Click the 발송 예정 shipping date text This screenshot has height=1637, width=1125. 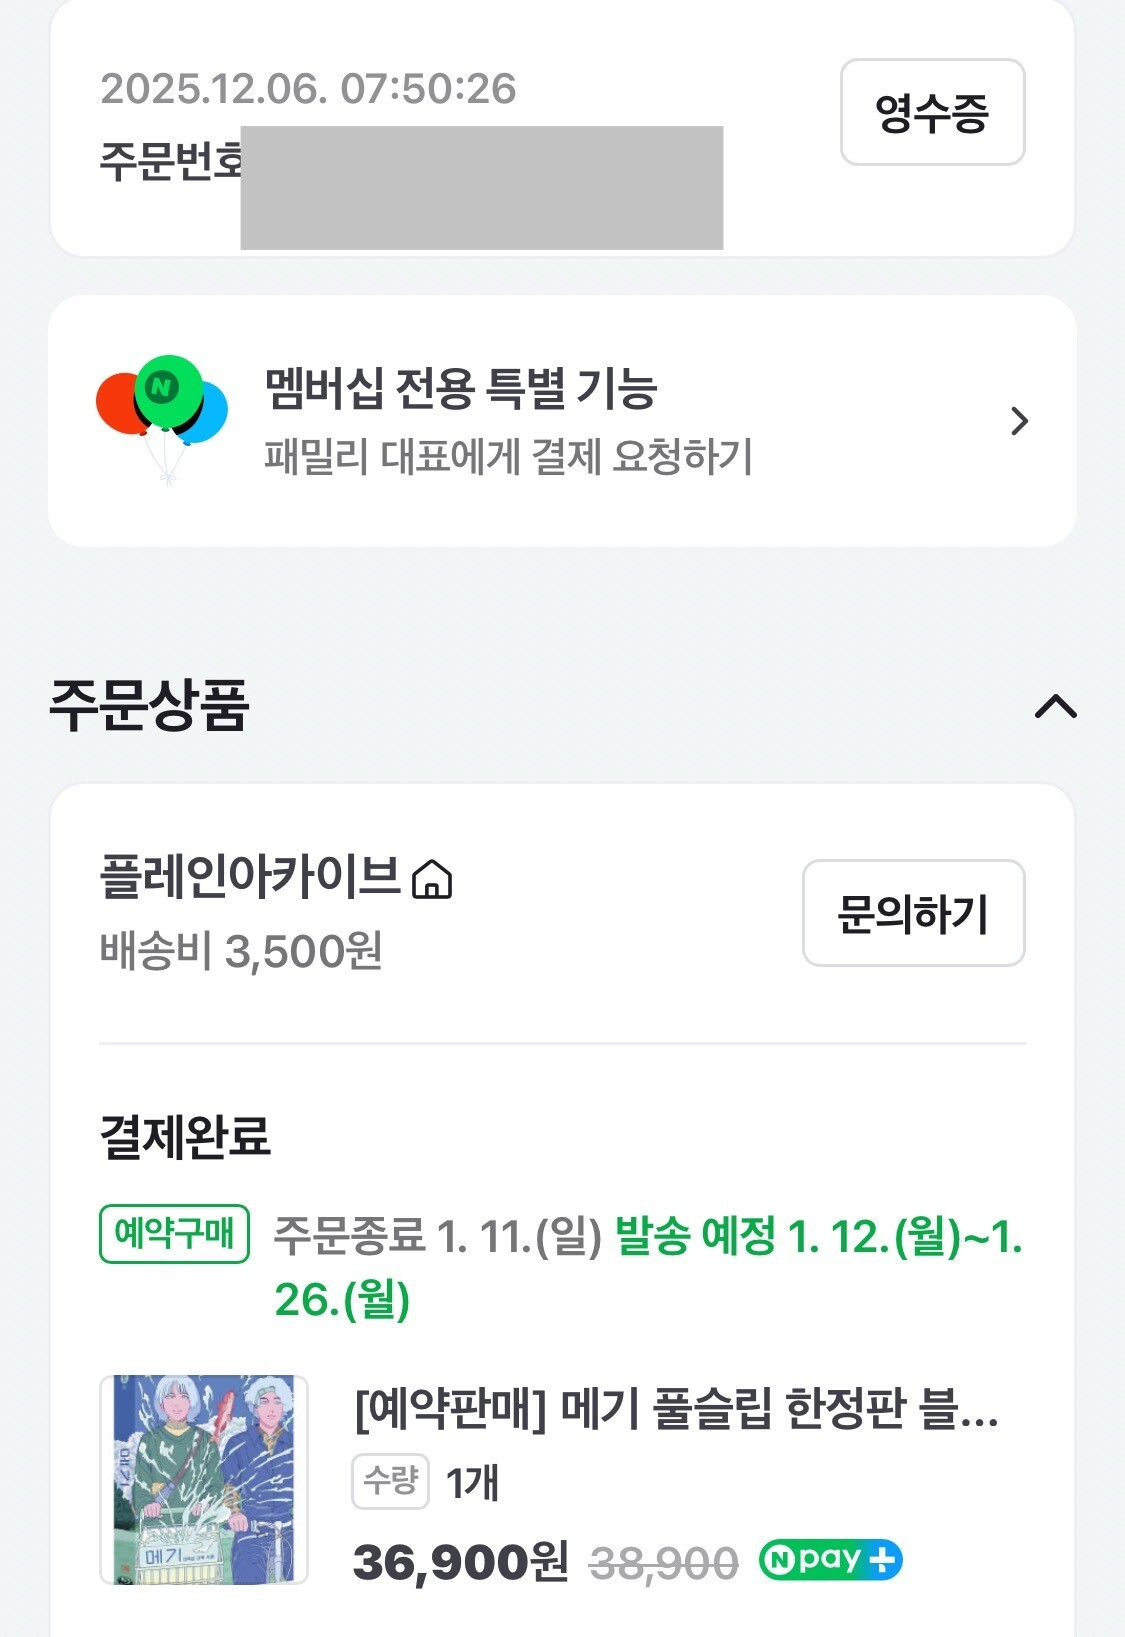(817, 1237)
